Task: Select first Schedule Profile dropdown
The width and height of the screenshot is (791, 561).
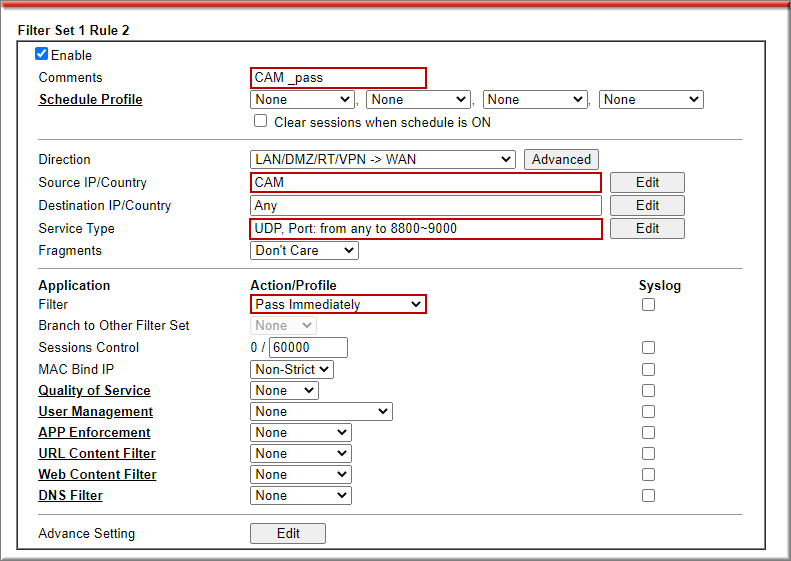Action: [302, 100]
